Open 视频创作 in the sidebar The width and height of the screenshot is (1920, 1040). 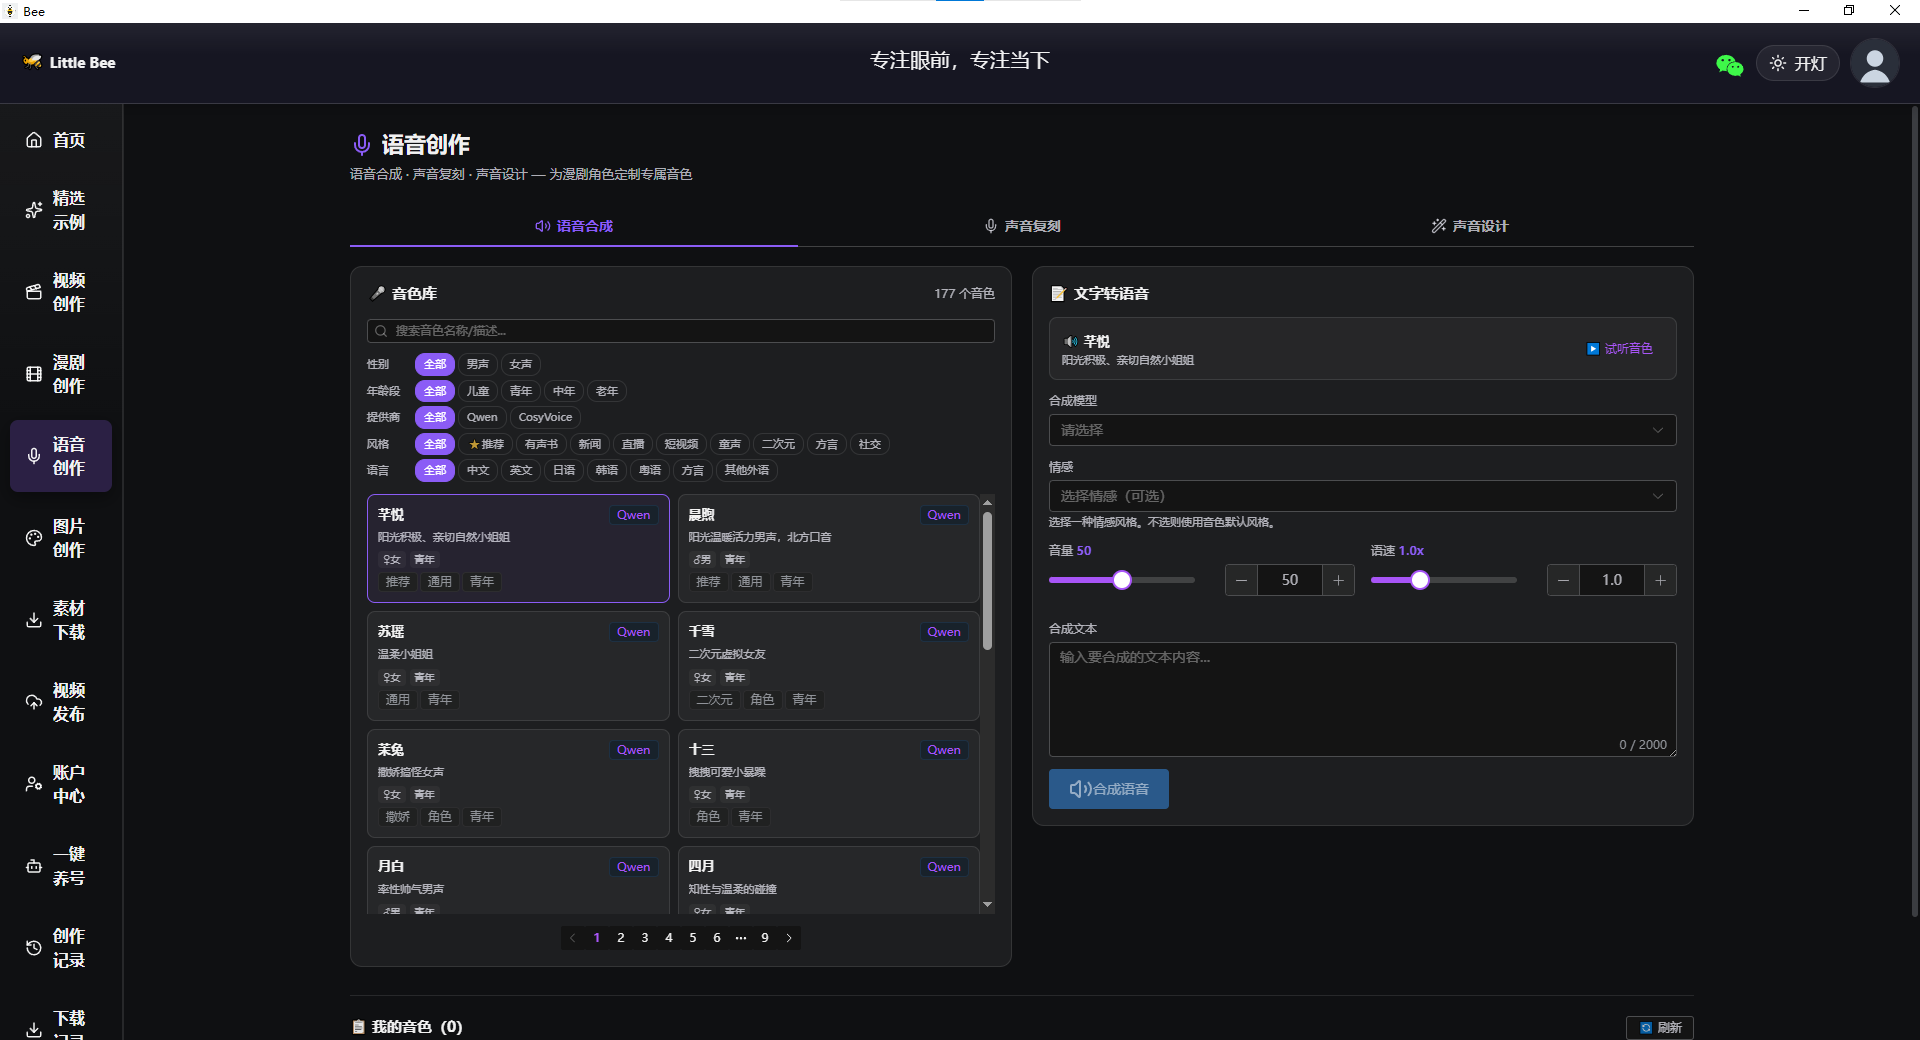pyautogui.click(x=56, y=292)
